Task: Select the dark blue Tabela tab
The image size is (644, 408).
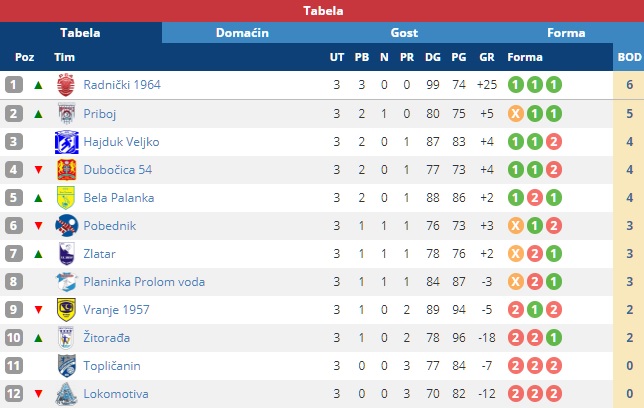Action: 80,32
